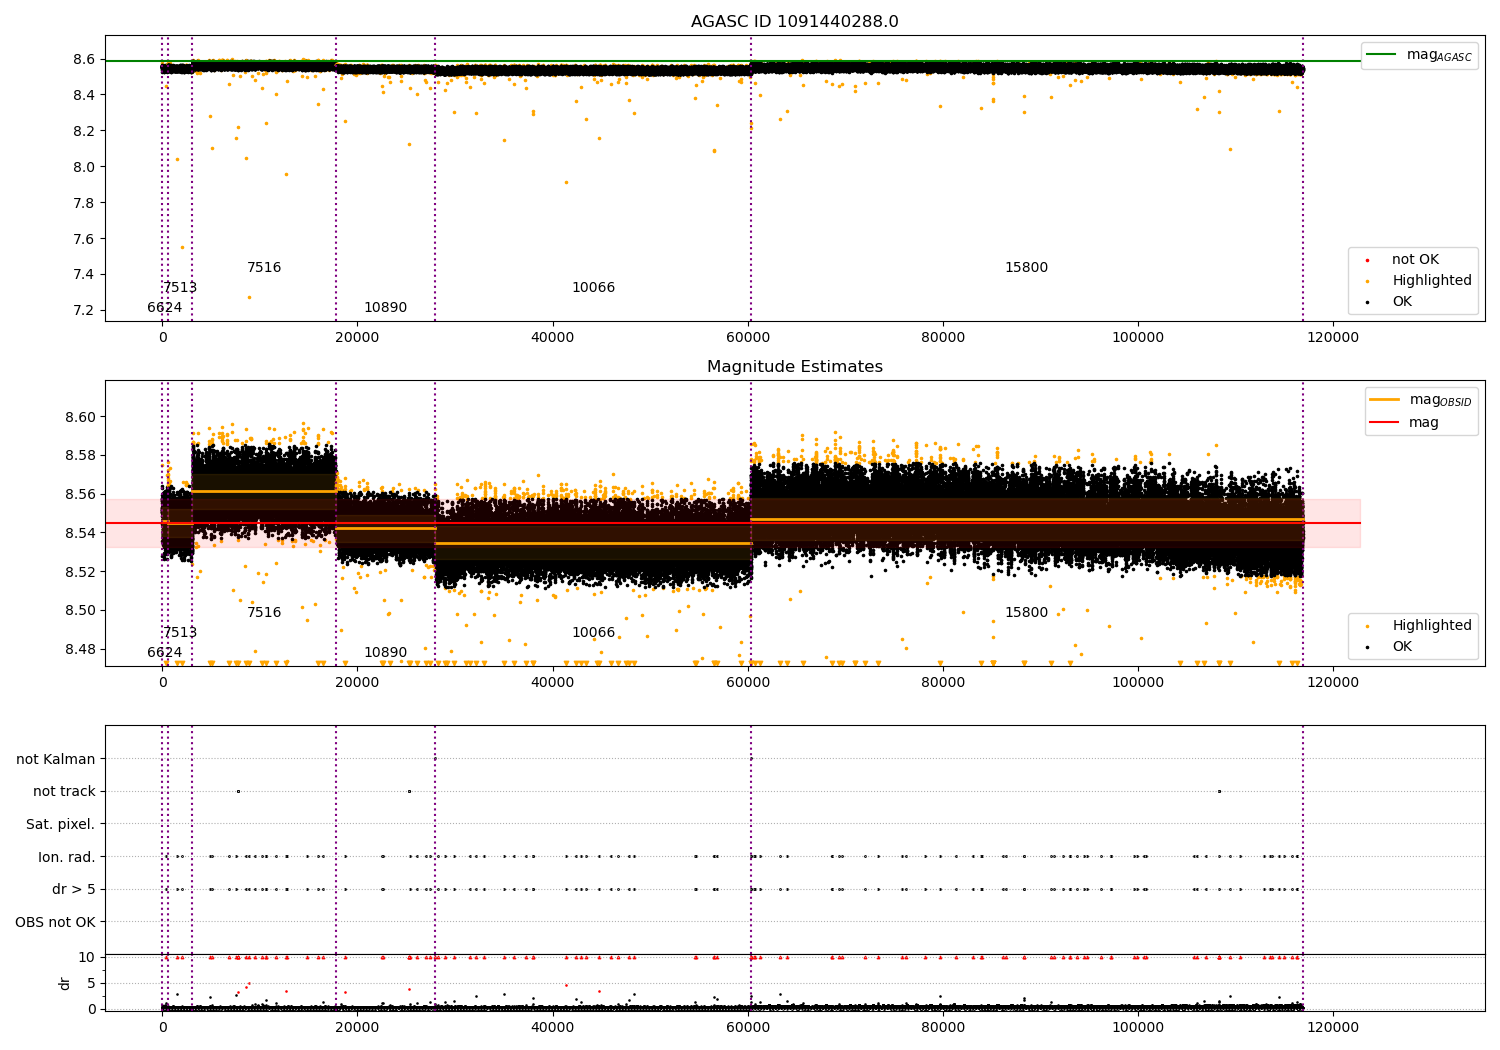Click the 'not Kalman' axis label
The height and width of the screenshot is (1050, 1500).
click(x=56, y=759)
